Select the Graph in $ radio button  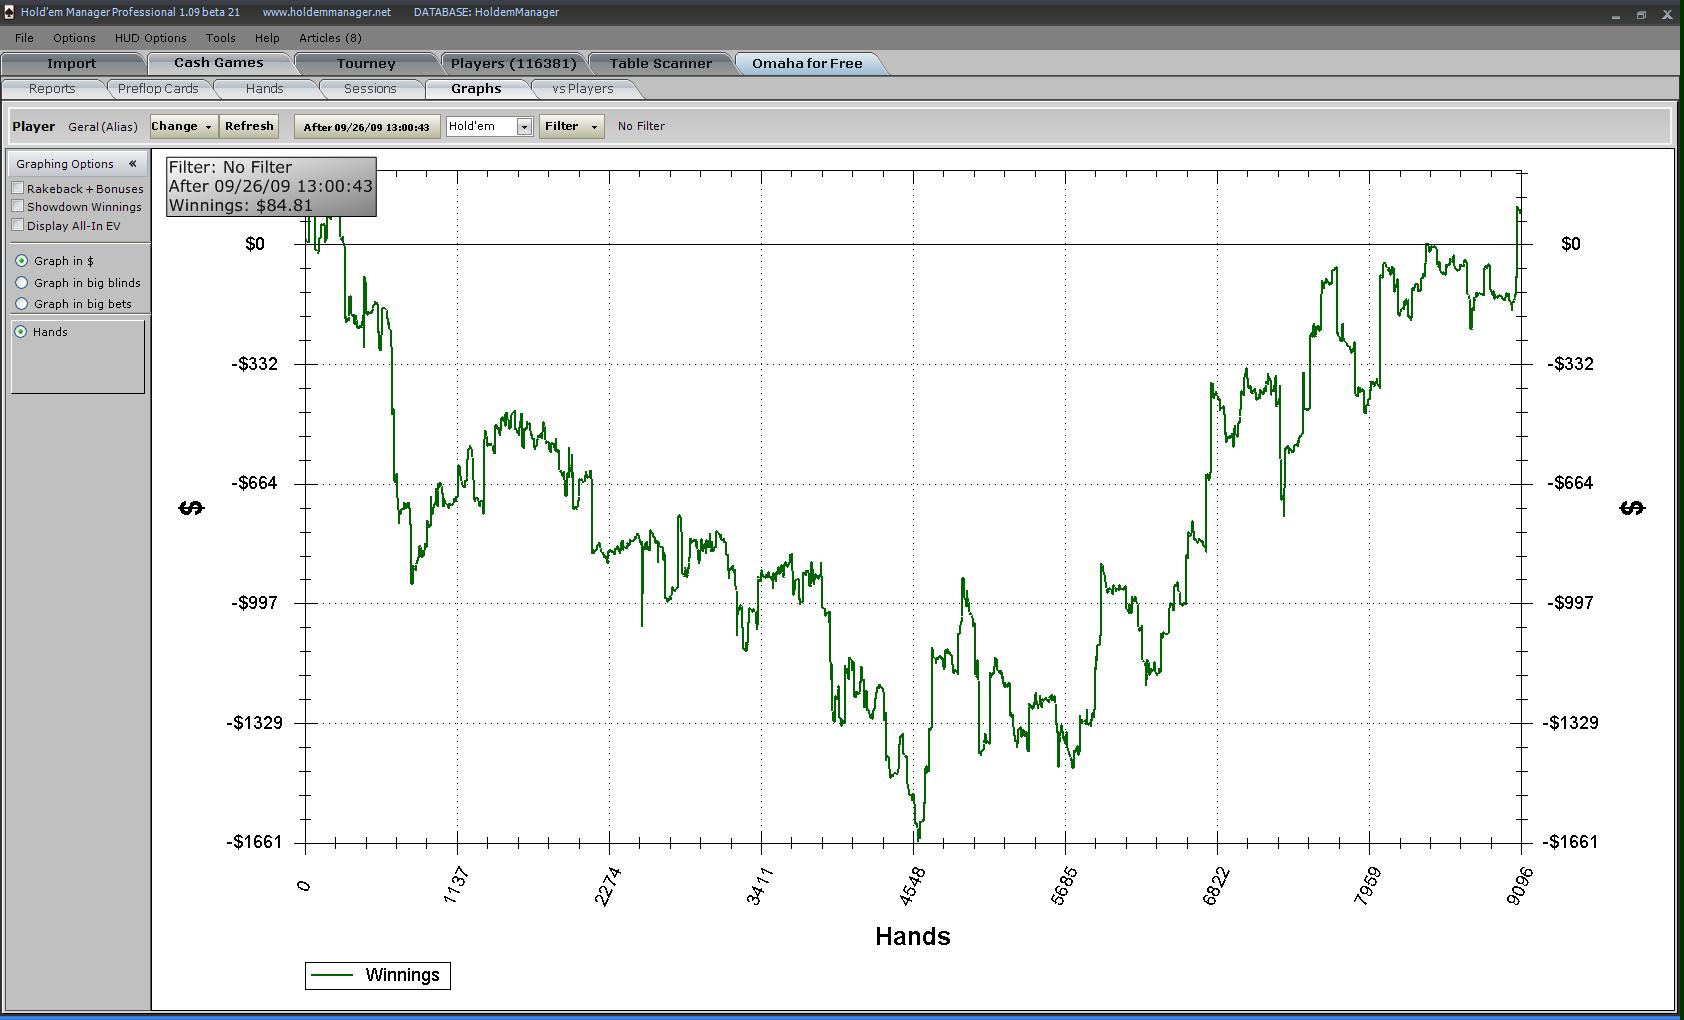click(21, 261)
